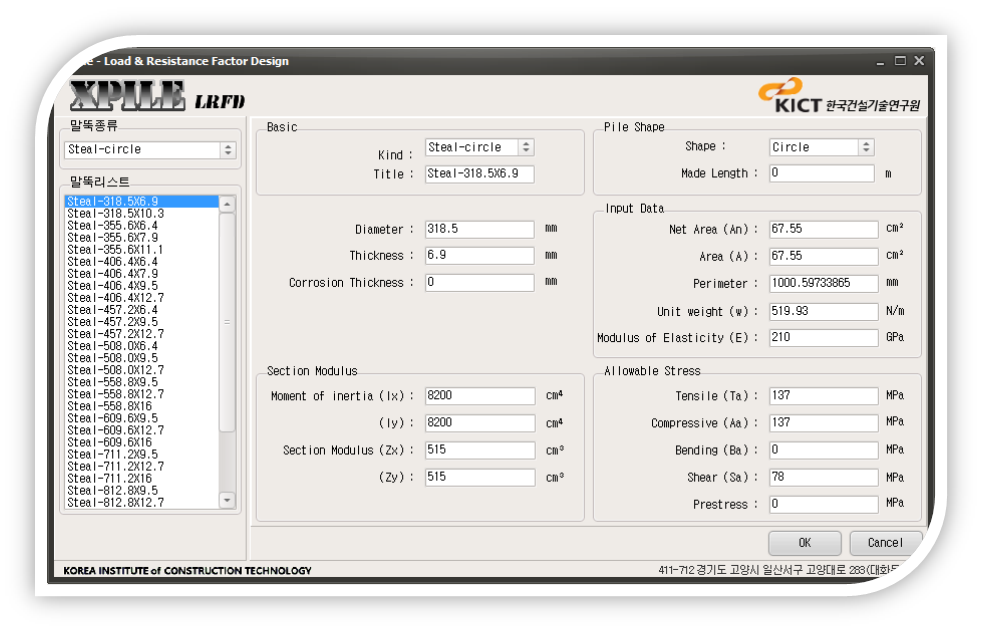The image size is (983, 632).
Task: Select Steal-406.4X9.5 in the list
Action: coord(142,286)
